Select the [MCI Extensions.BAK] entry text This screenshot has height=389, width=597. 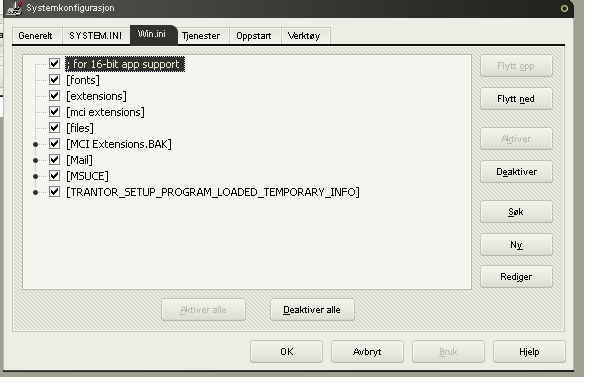click(x=119, y=144)
